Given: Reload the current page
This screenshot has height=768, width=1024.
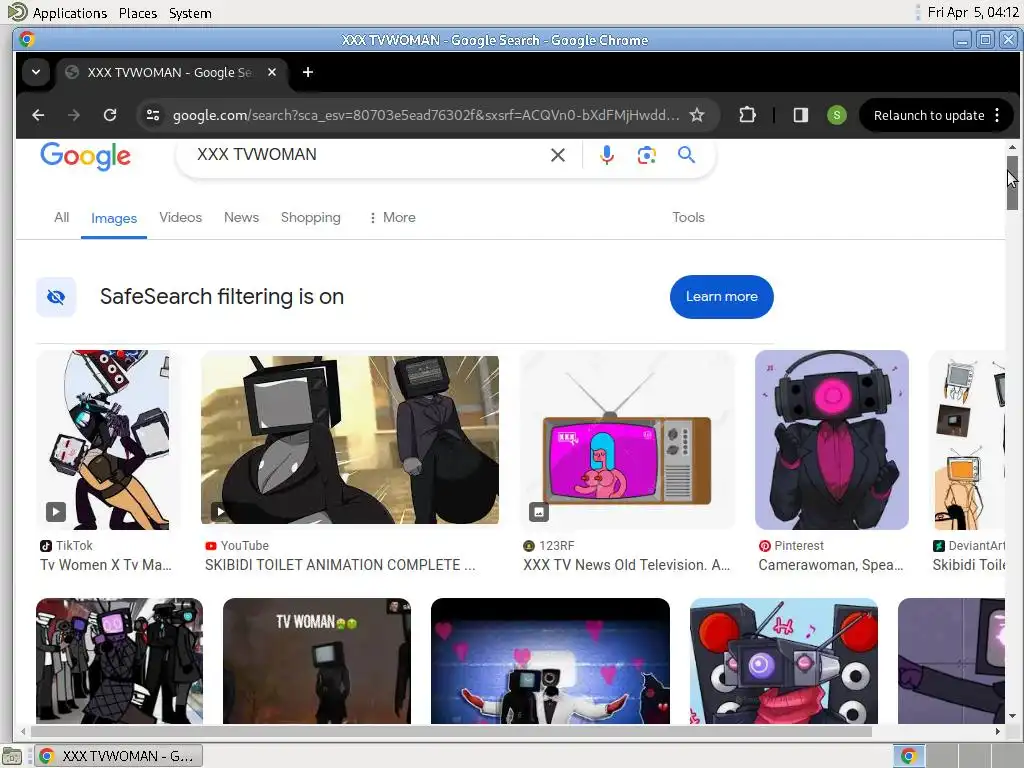Looking at the screenshot, I should pyautogui.click(x=110, y=116).
